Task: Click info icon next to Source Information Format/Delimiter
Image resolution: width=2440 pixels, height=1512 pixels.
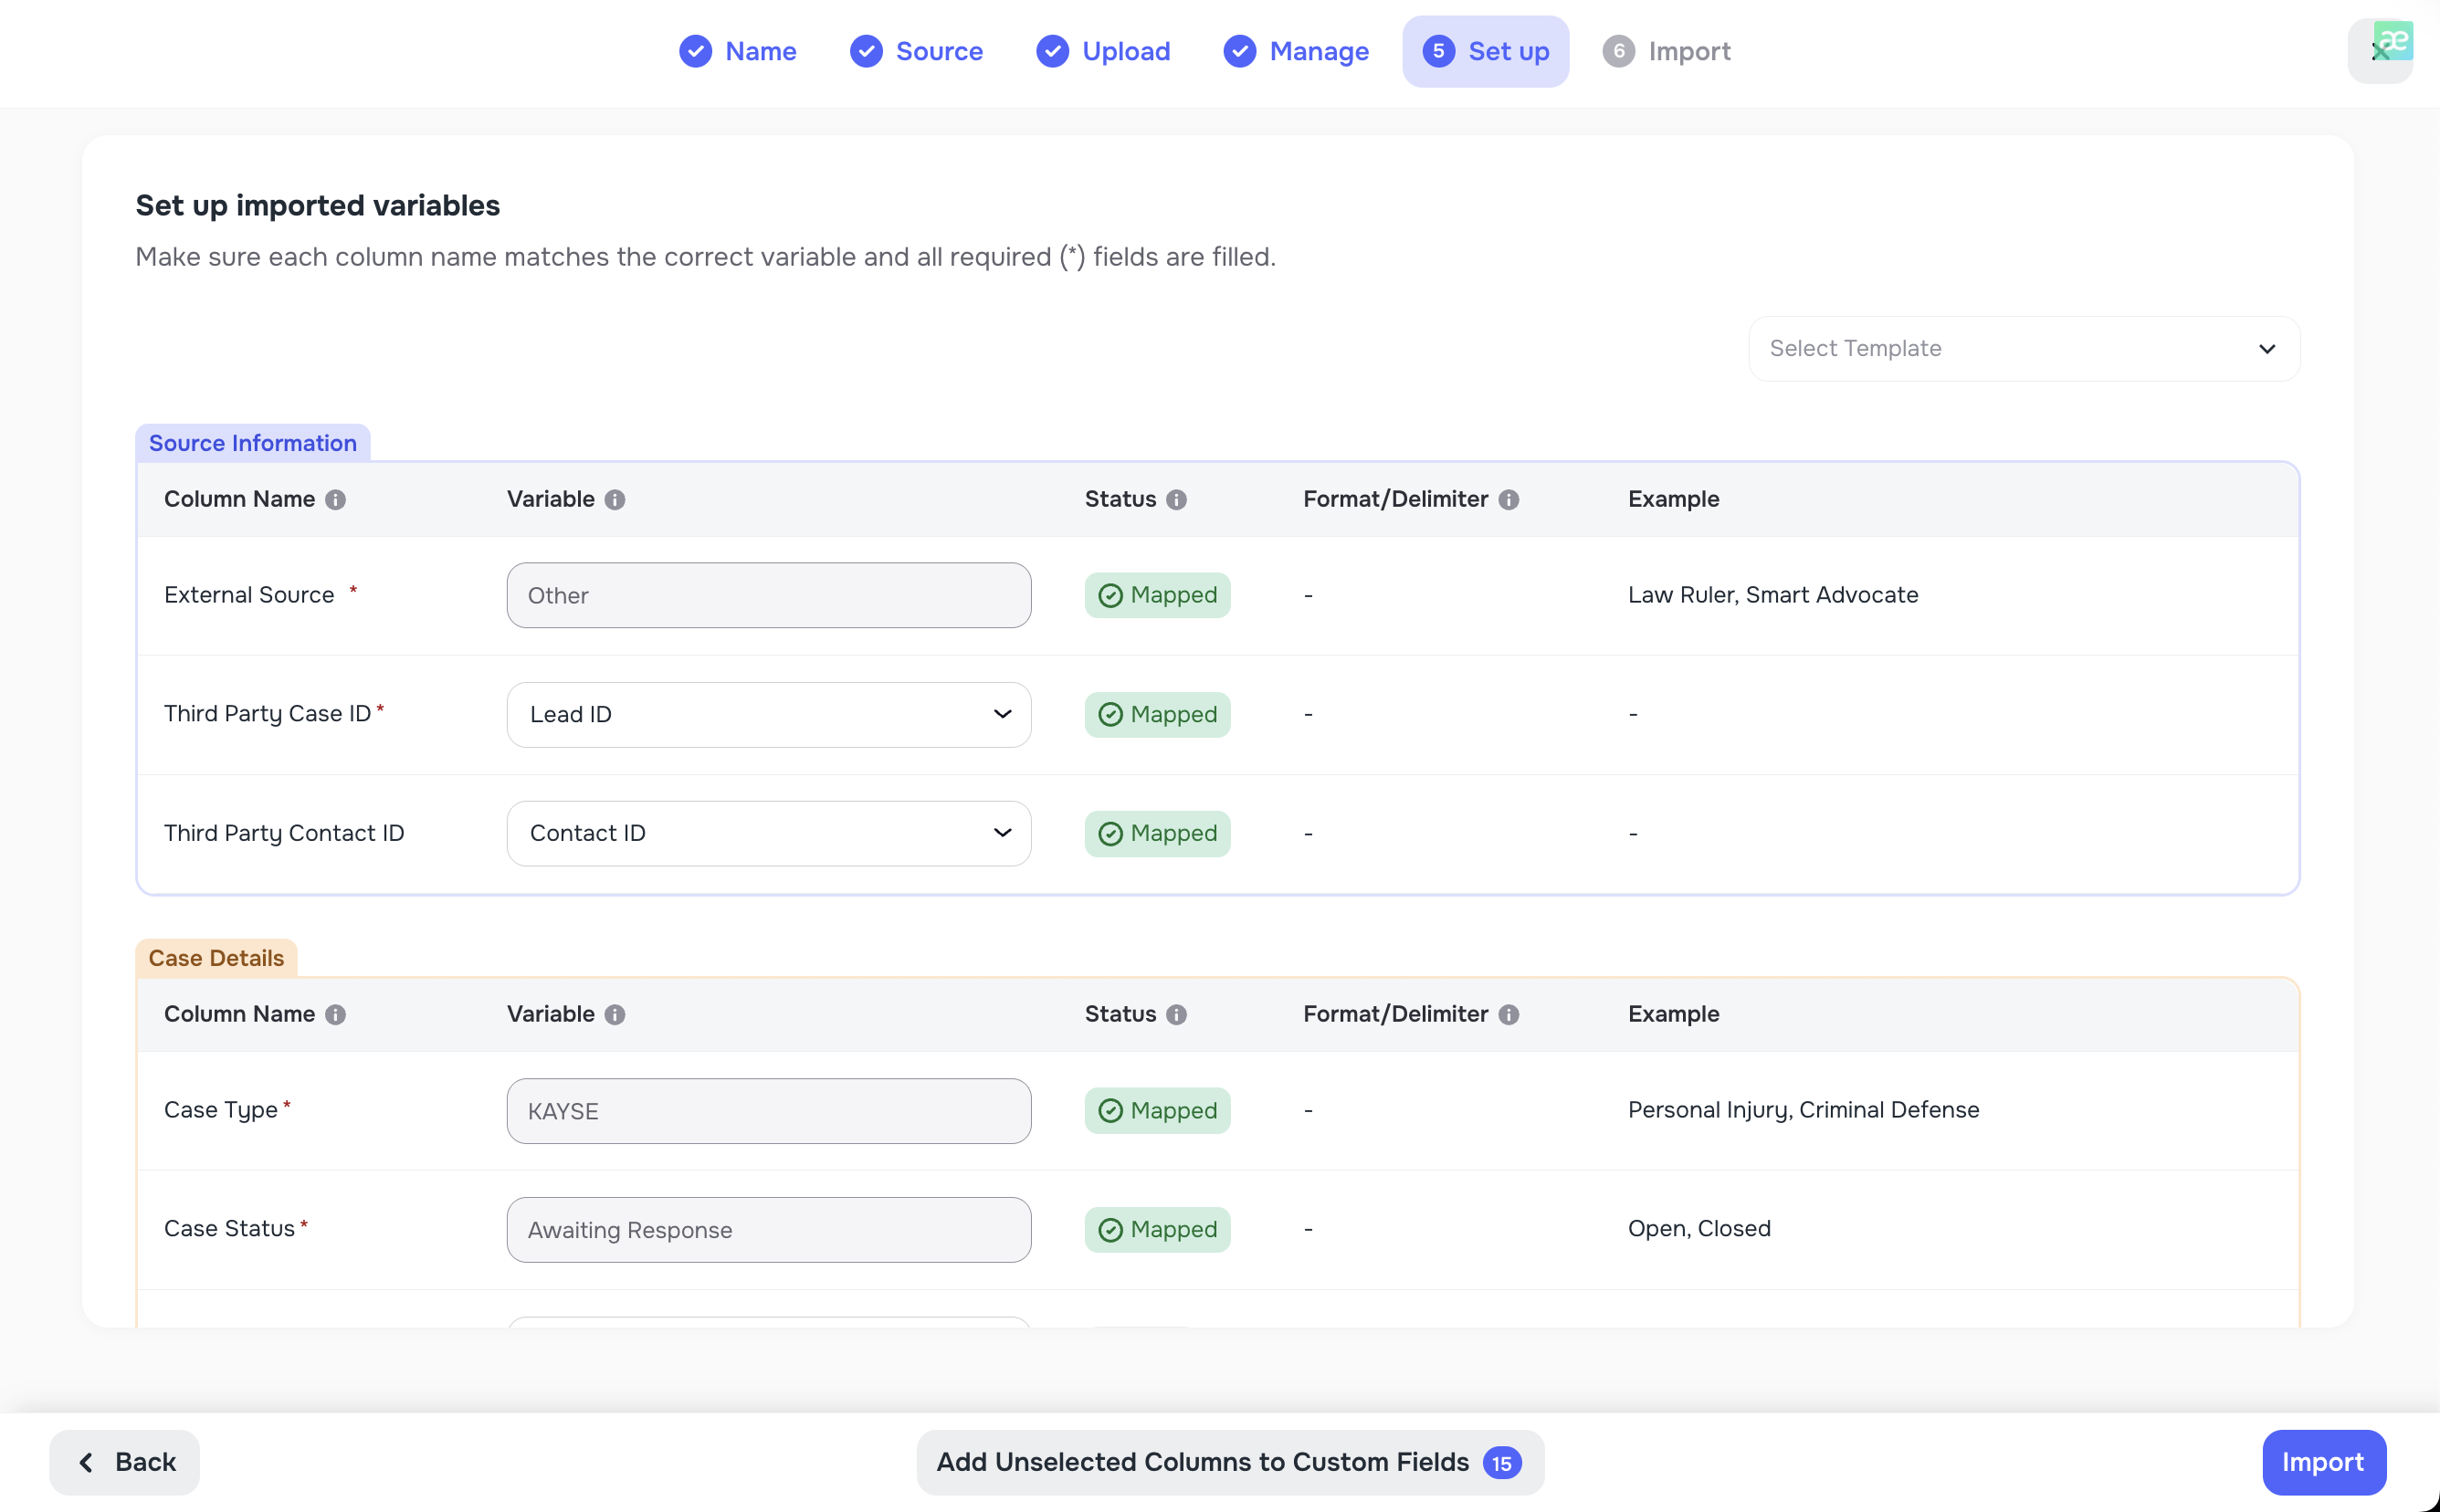Action: [x=1508, y=500]
